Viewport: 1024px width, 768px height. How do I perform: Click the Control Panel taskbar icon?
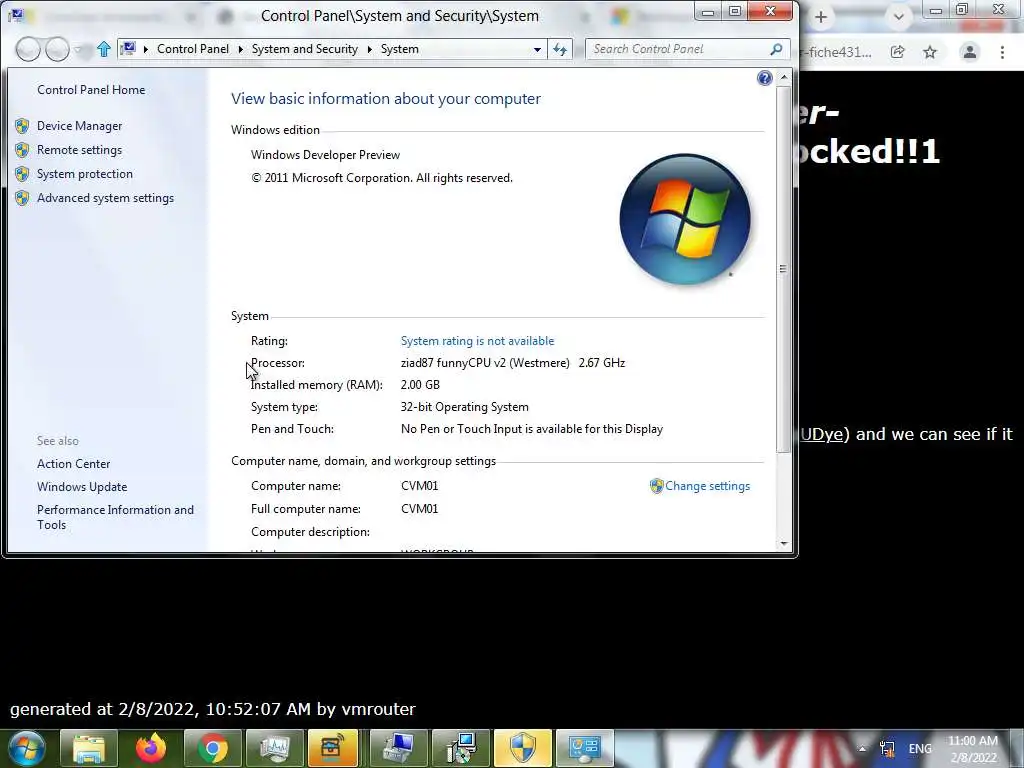(x=584, y=748)
